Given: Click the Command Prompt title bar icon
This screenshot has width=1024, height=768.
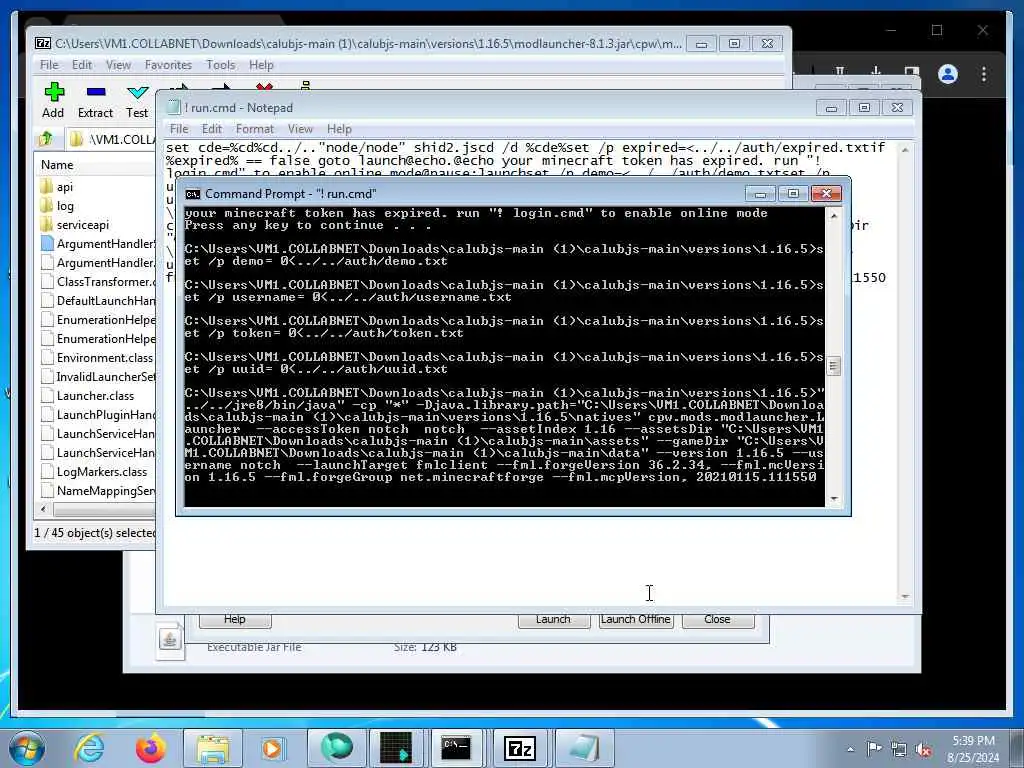Looking at the screenshot, I should (193, 194).
